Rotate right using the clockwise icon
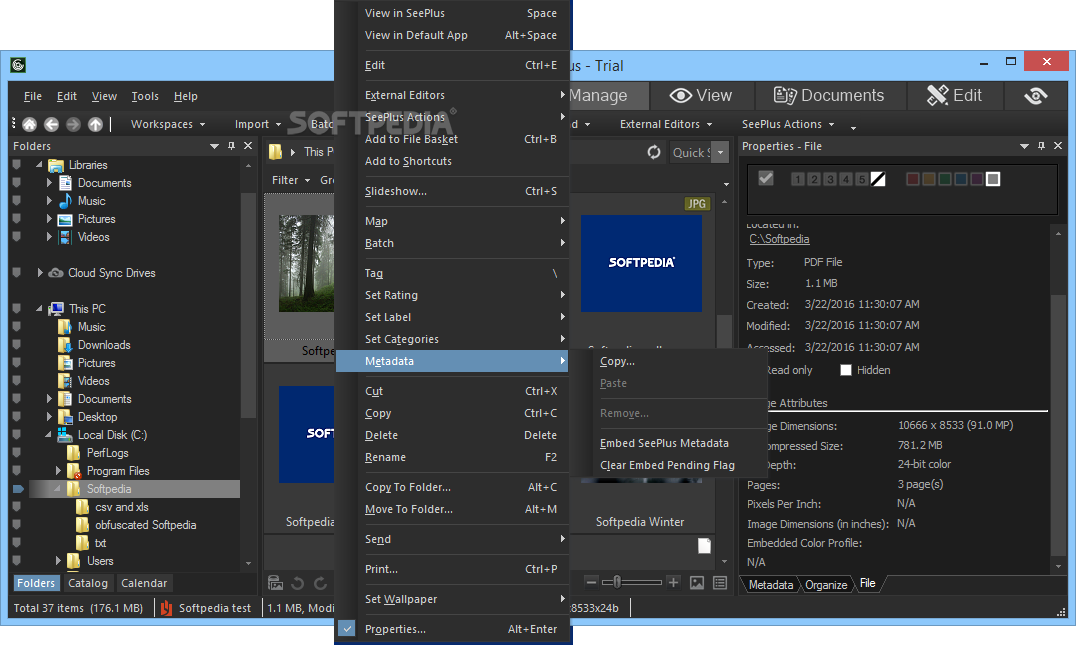Viewport: 1076px width, 645px height. 320,583
